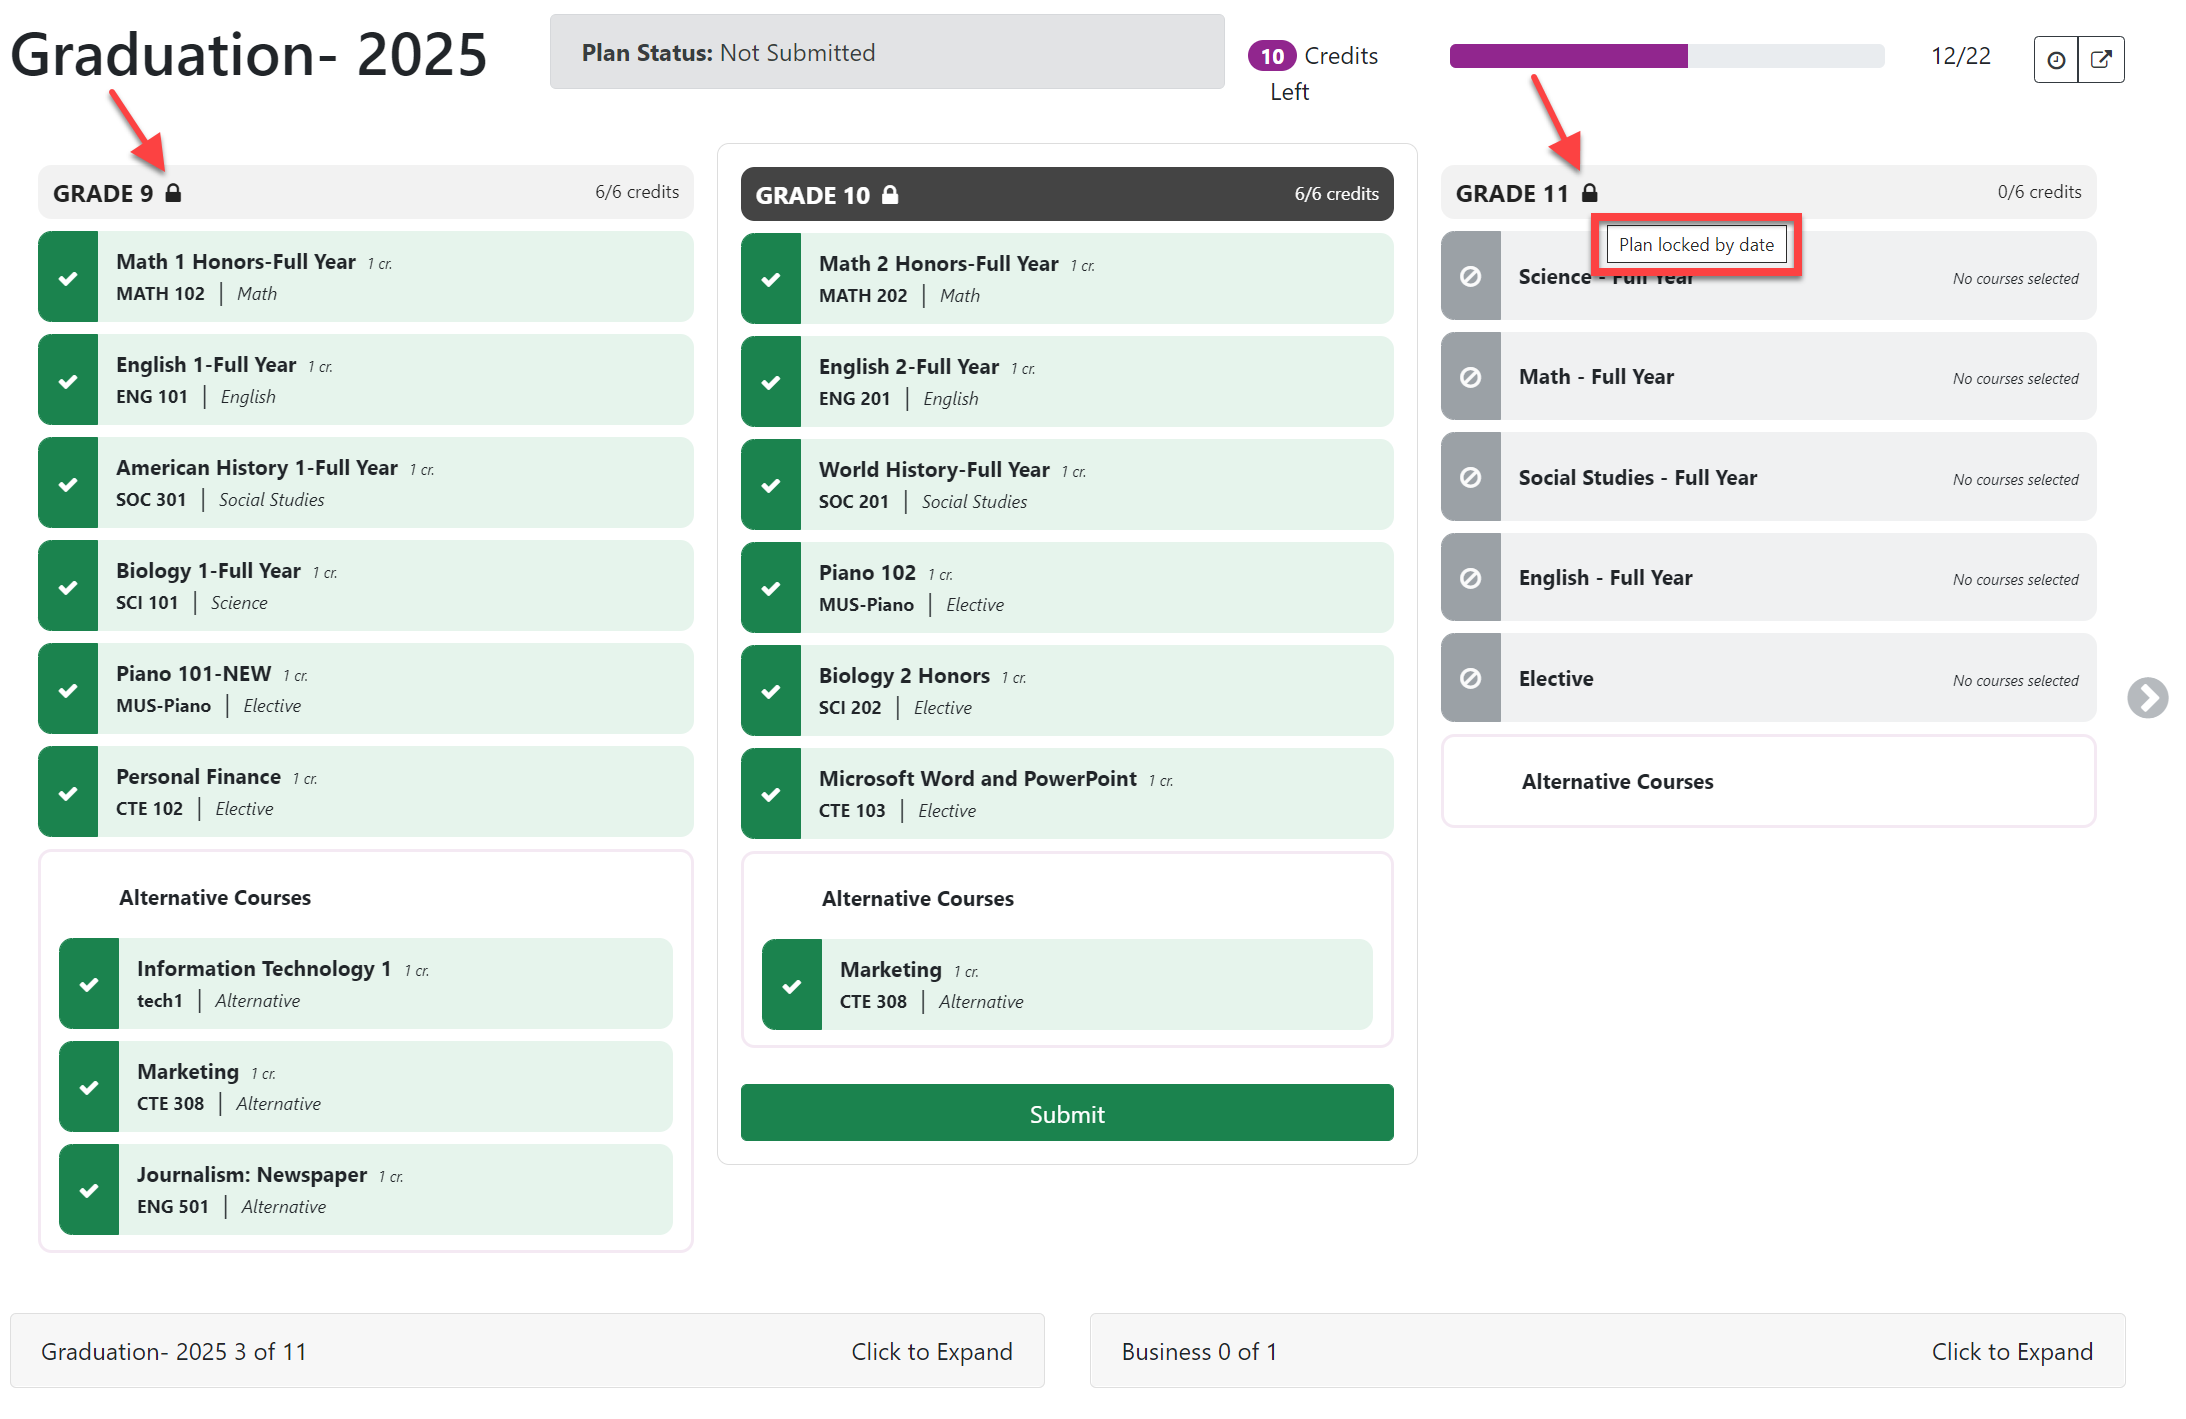
Task: Click checkmark for English 2-Full Year
Action: [771, 382]
